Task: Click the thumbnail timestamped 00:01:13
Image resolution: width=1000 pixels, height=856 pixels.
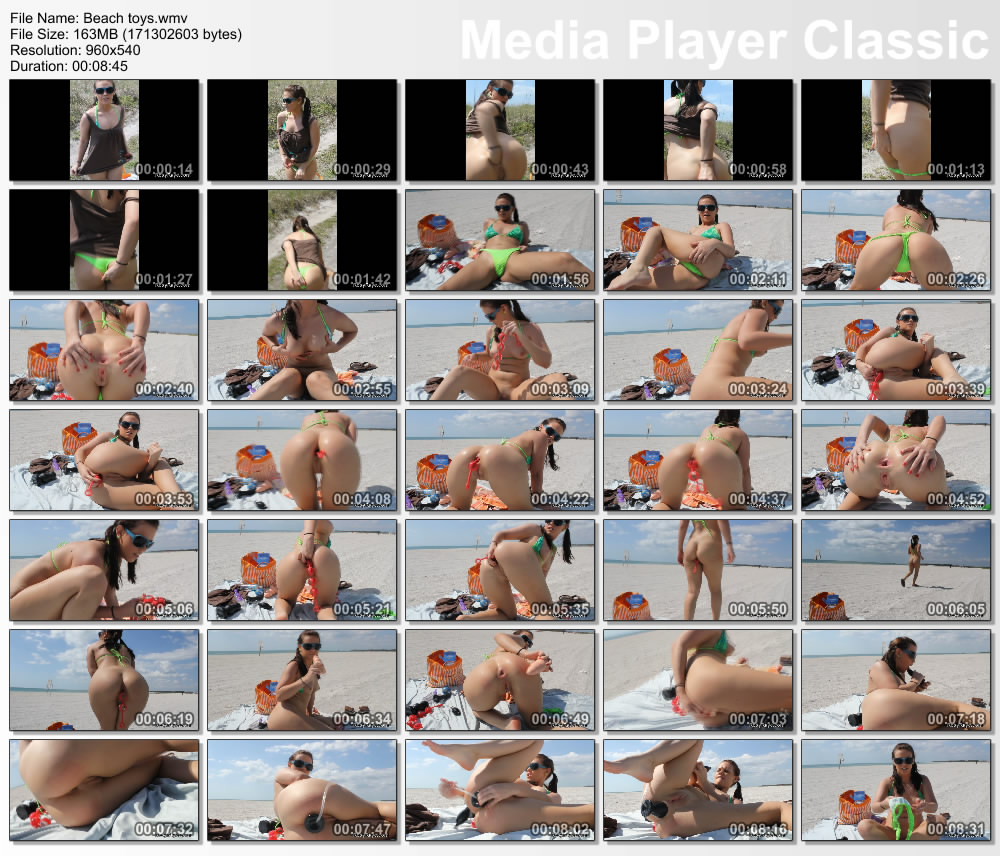Action: pos(896,130)
